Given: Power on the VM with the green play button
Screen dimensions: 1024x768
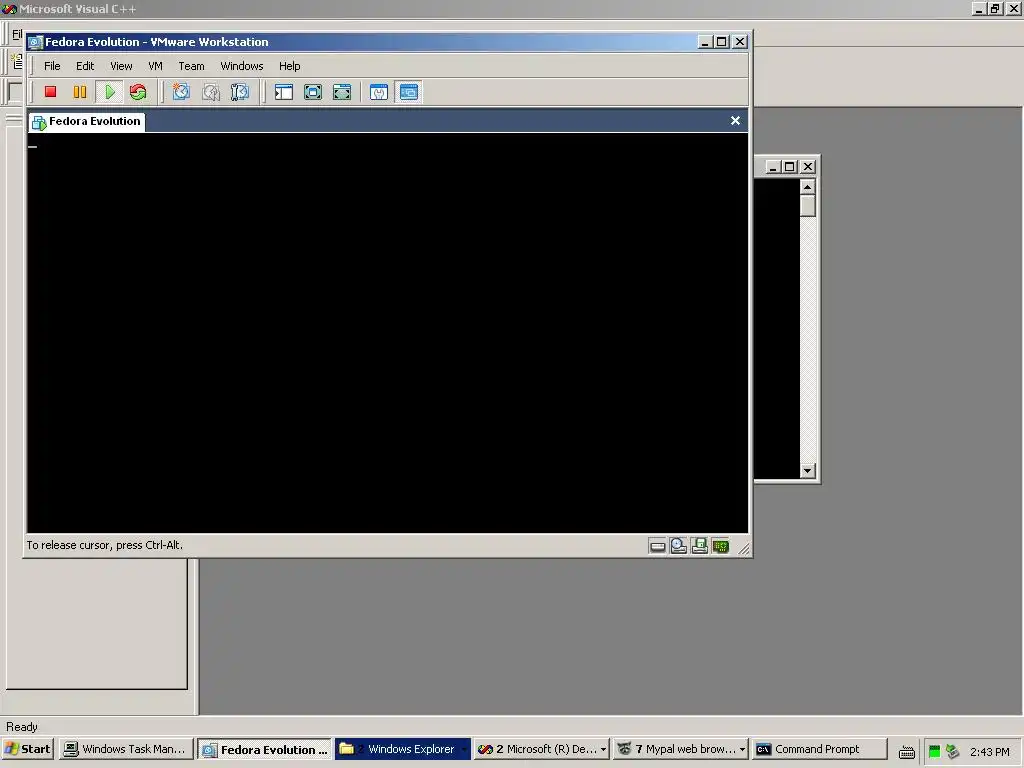Looking at the screenshot, I should pos(110,92).
